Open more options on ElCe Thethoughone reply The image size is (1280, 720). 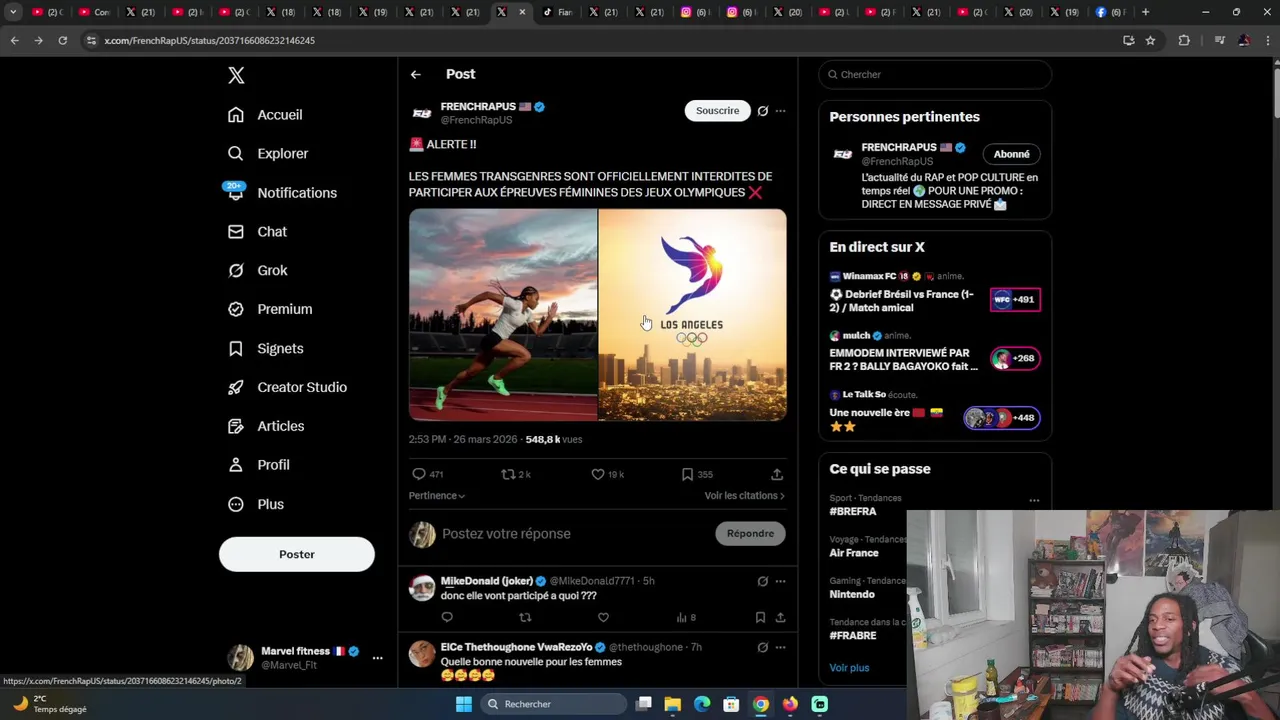(x=781, y=647)
